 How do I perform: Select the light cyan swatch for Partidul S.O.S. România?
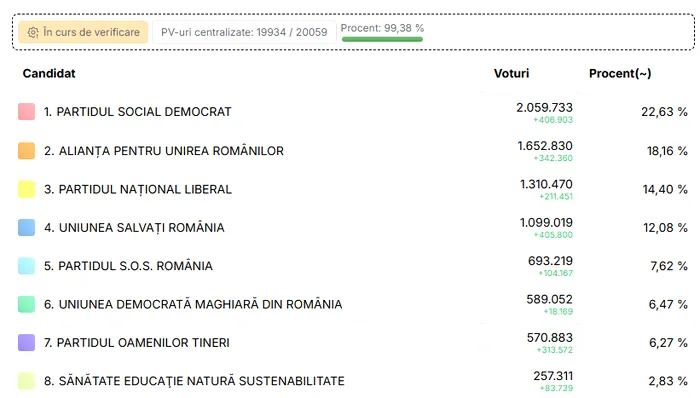tap(26, 266)
